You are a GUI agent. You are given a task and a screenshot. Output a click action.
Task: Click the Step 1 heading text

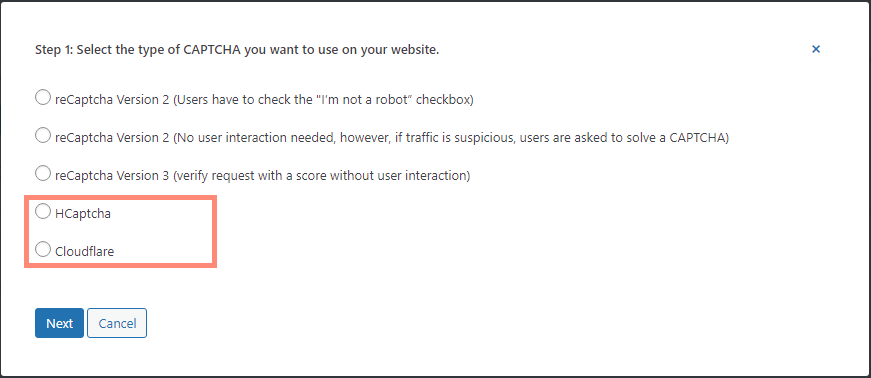coord(237,50)
